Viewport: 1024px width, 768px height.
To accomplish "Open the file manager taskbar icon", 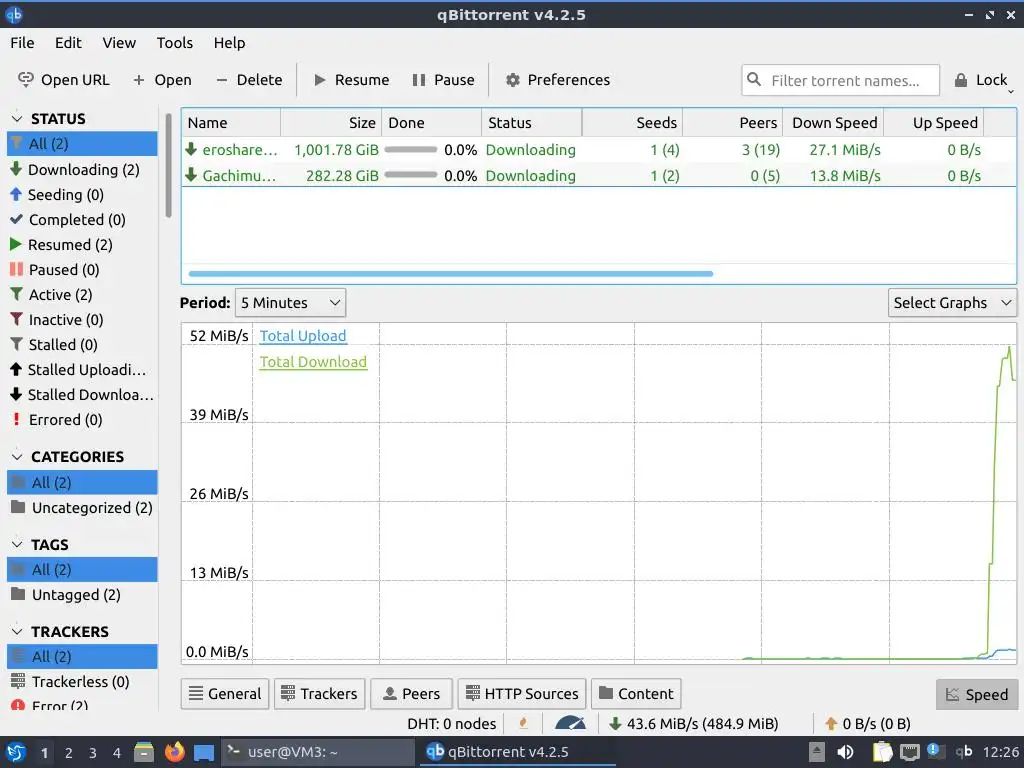I will tap(144, 752).
